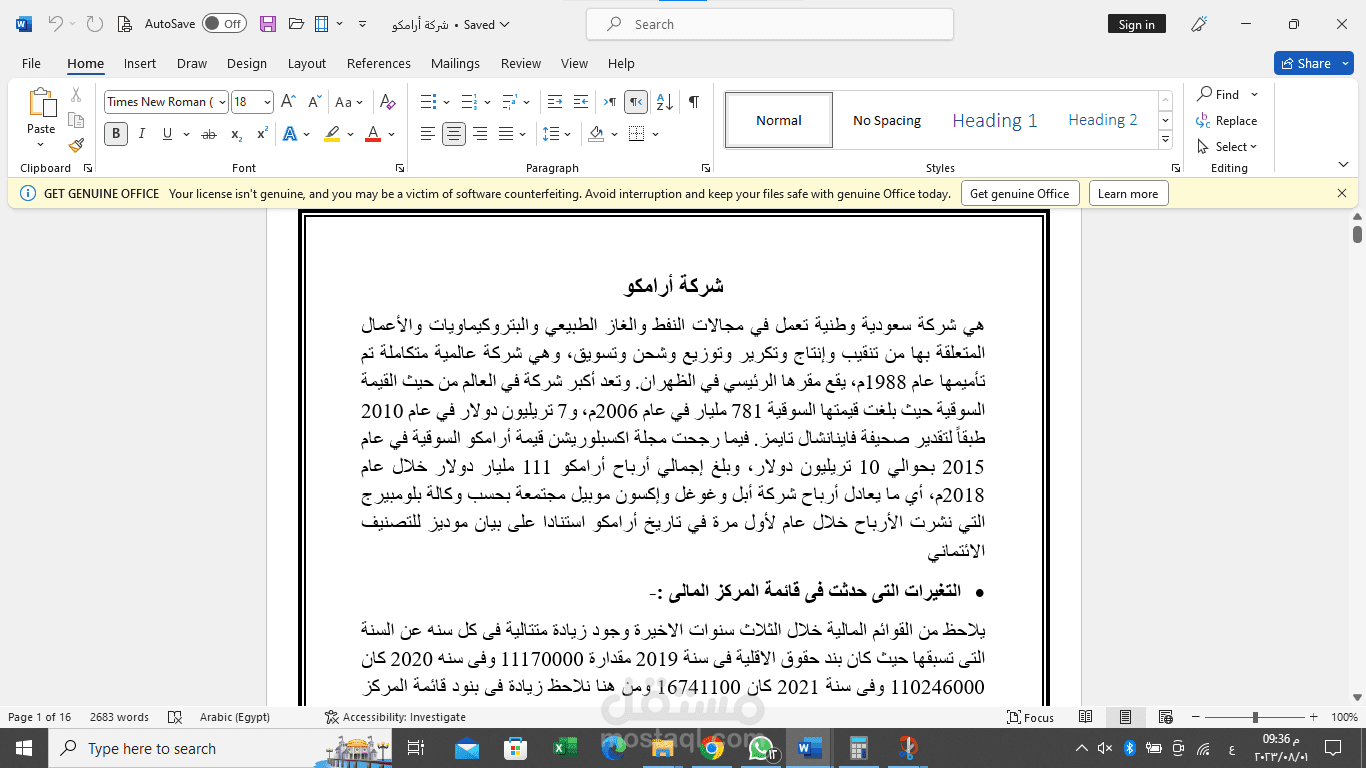
Task: Click the yellow text highlight color button
Action: pos(332,134)
